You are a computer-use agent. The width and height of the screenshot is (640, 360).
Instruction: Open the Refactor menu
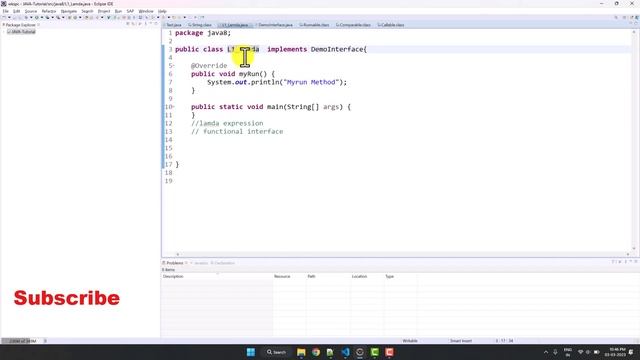(x=49, y=11)
